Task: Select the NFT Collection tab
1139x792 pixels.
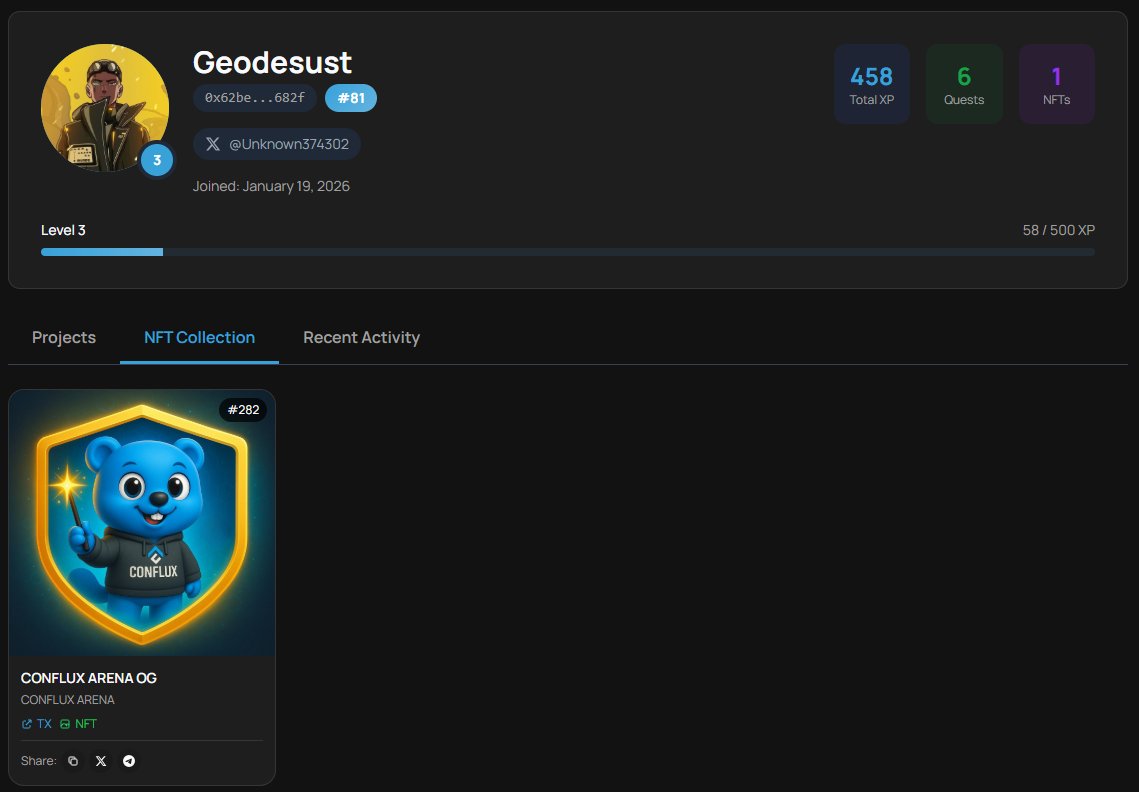Action: pos(199,337)
